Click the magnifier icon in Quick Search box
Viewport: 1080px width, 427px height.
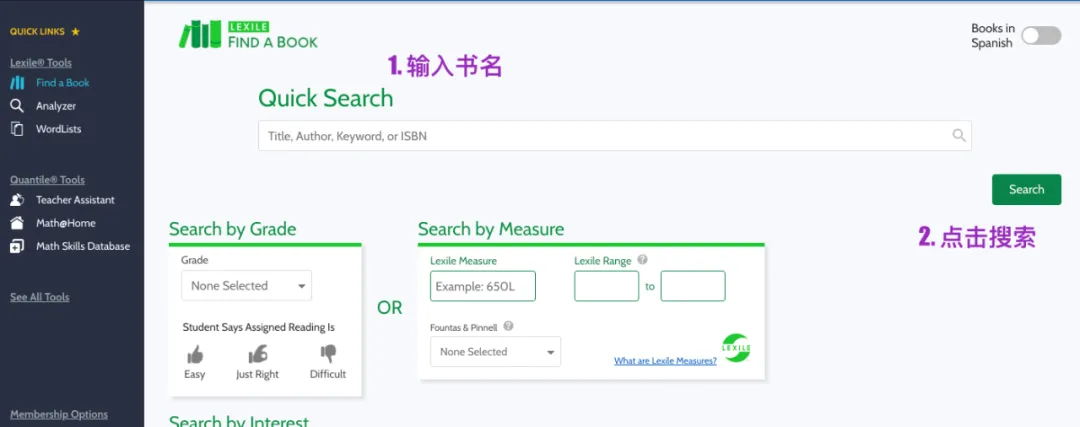(x=959, y=136)
